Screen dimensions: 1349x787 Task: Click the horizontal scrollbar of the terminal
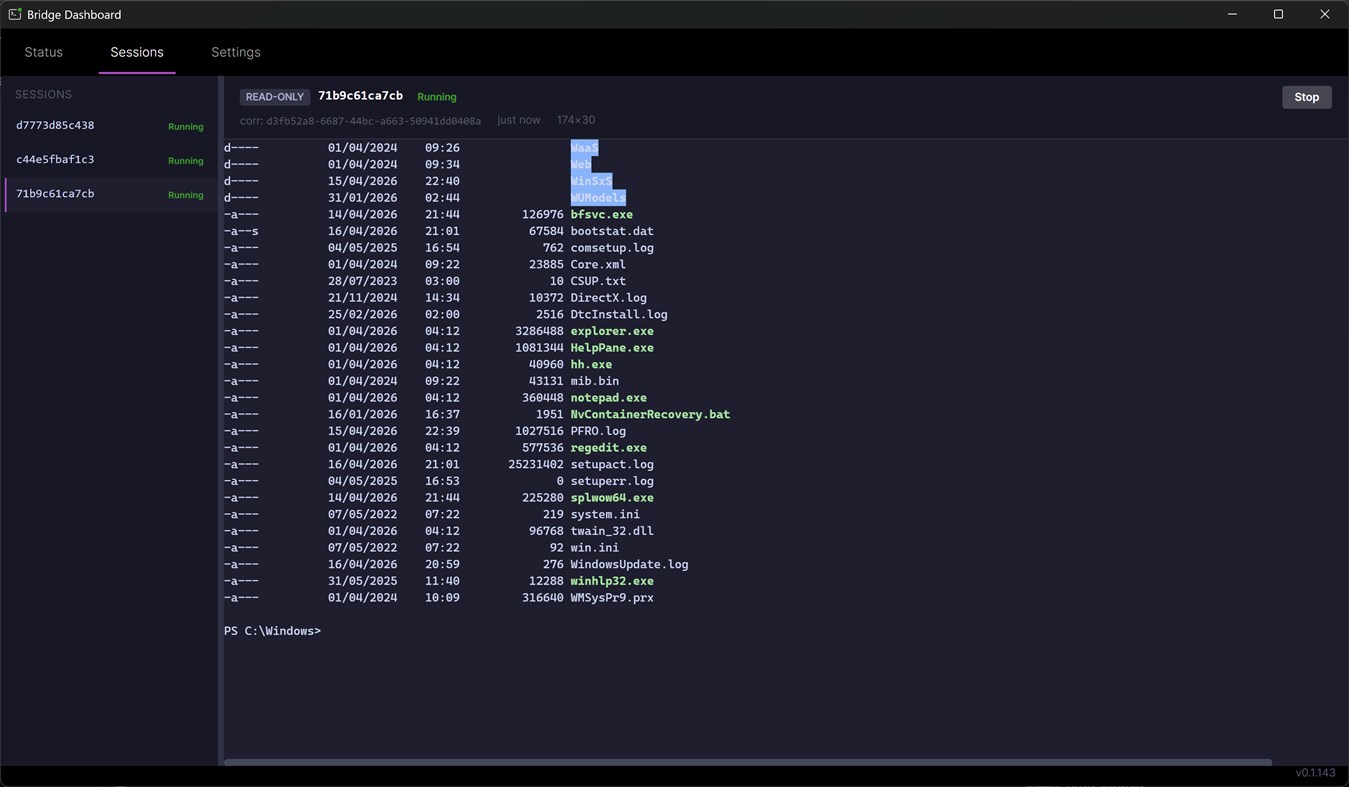pos(747,762)
